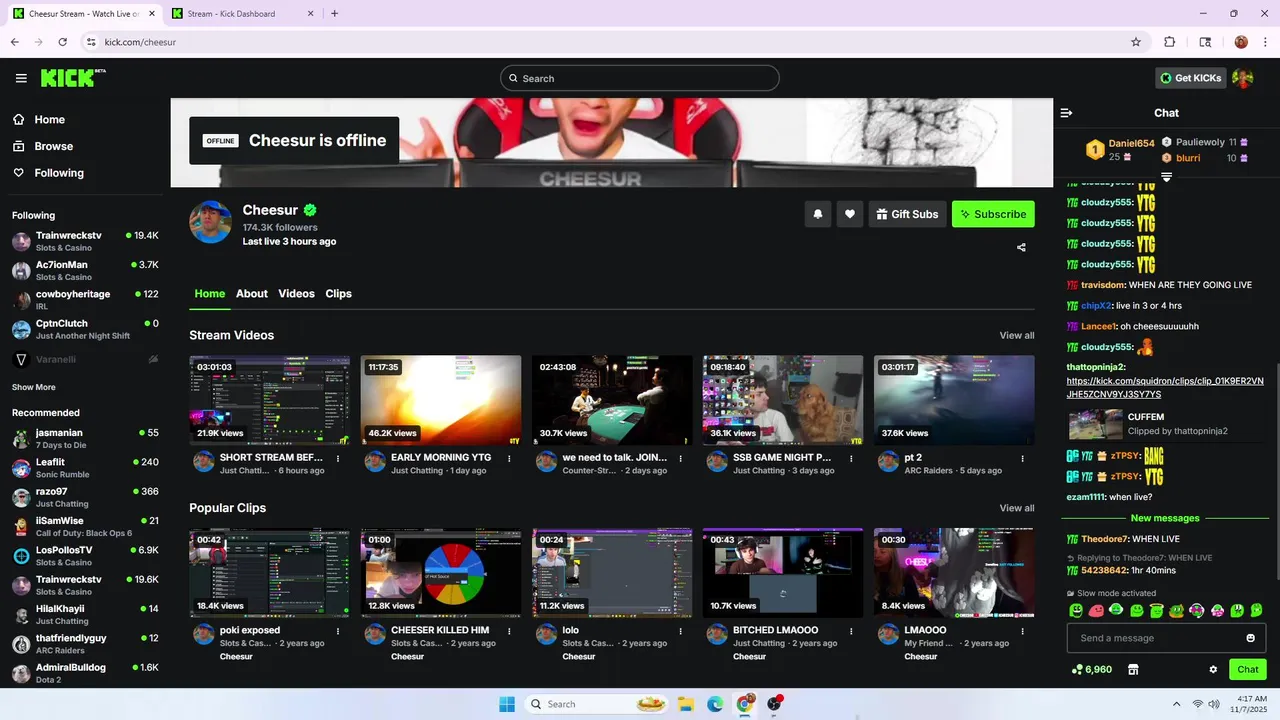
Task: Click the Gift Subs button
Action: pos(907,214)
